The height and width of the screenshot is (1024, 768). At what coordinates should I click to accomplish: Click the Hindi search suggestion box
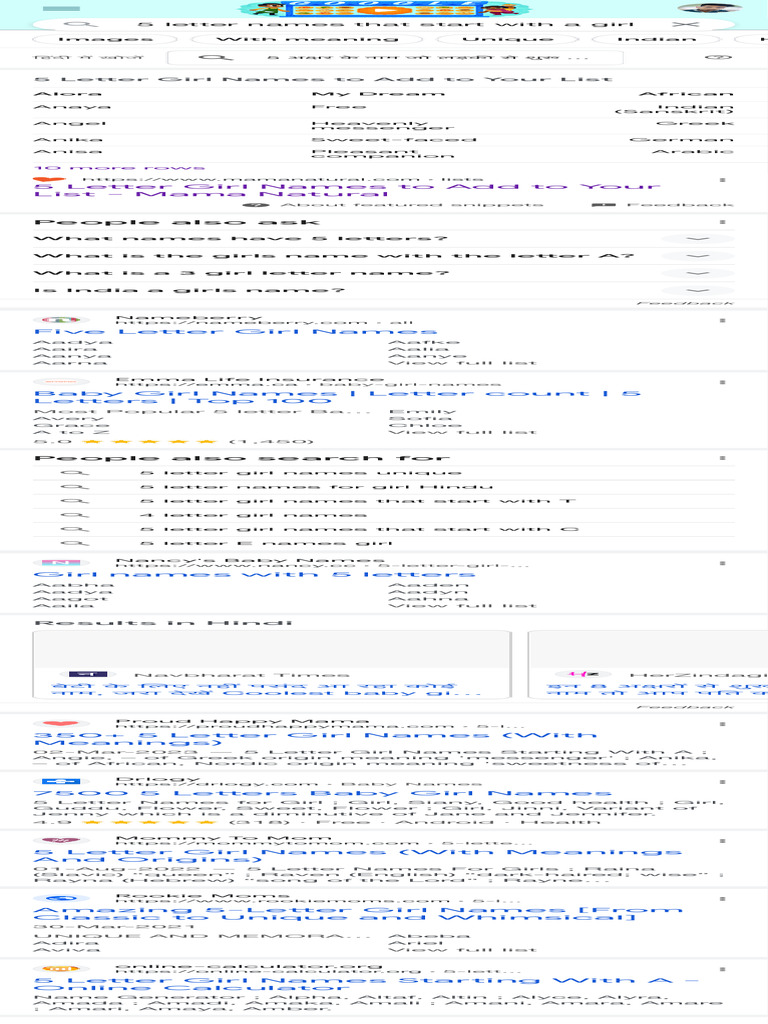tap(396, 57)
